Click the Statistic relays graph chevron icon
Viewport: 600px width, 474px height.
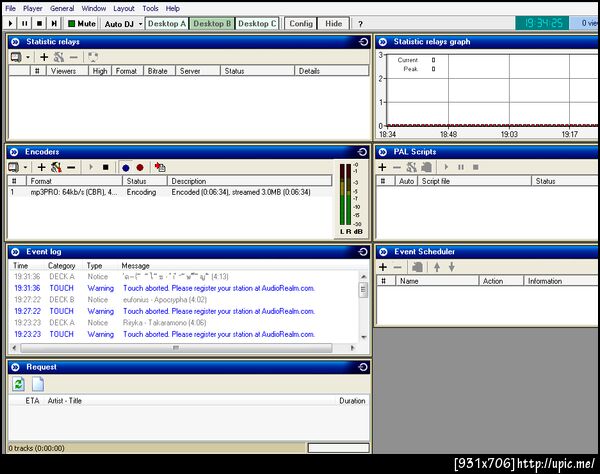tap(383, 42)
